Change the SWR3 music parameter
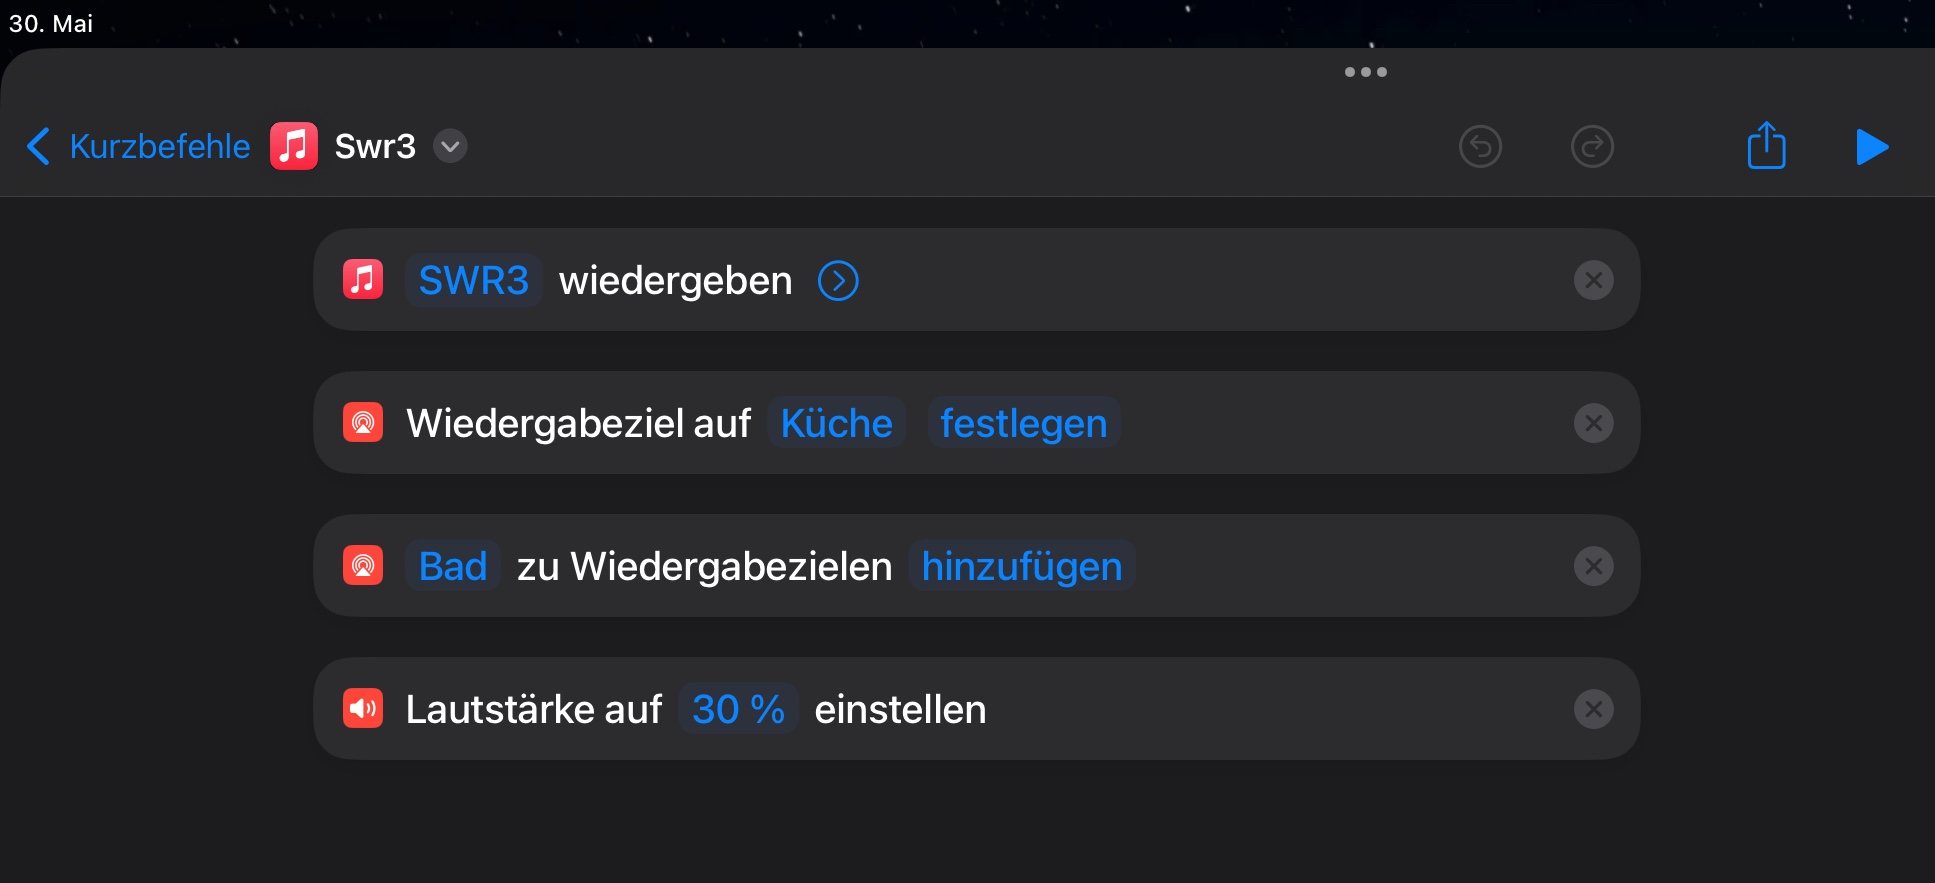This screenshot has width=1935, height=883. tap(473, 281)
